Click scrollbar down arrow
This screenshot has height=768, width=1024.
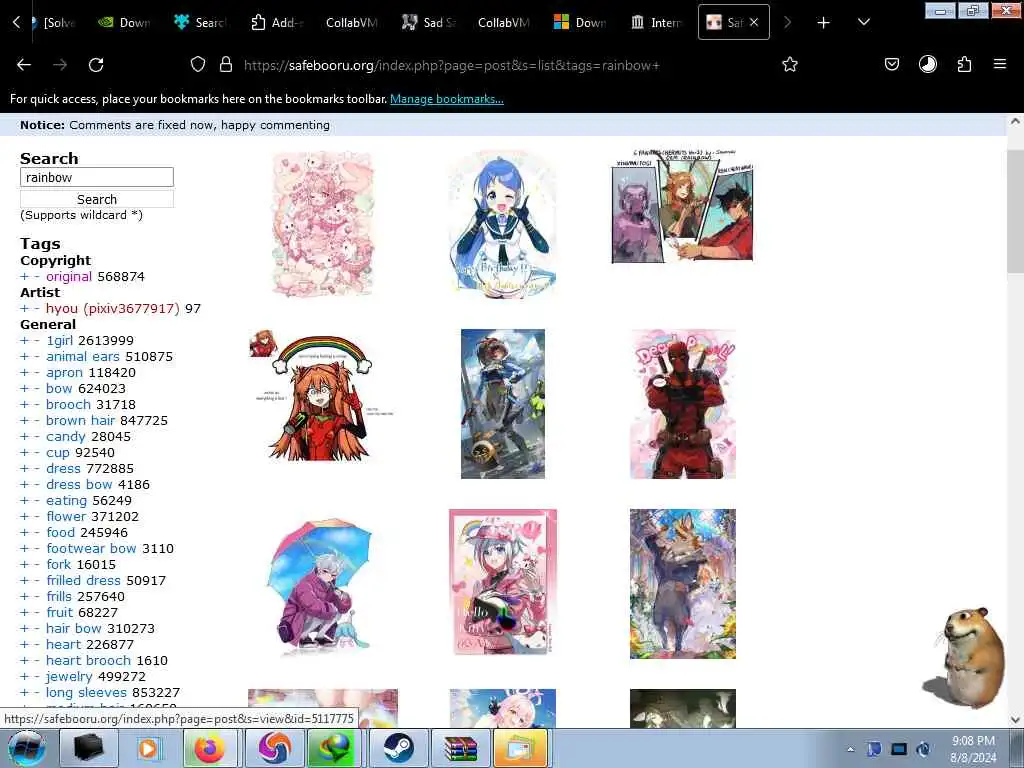1015,720
